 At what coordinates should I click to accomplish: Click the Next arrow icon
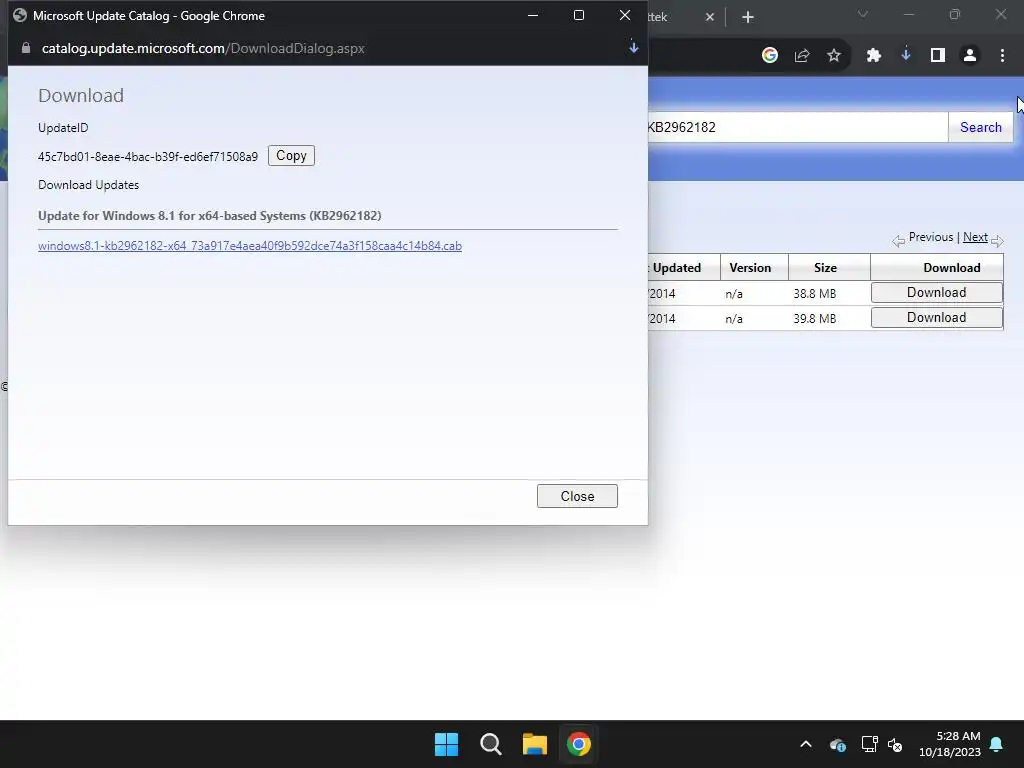[997, 241]
